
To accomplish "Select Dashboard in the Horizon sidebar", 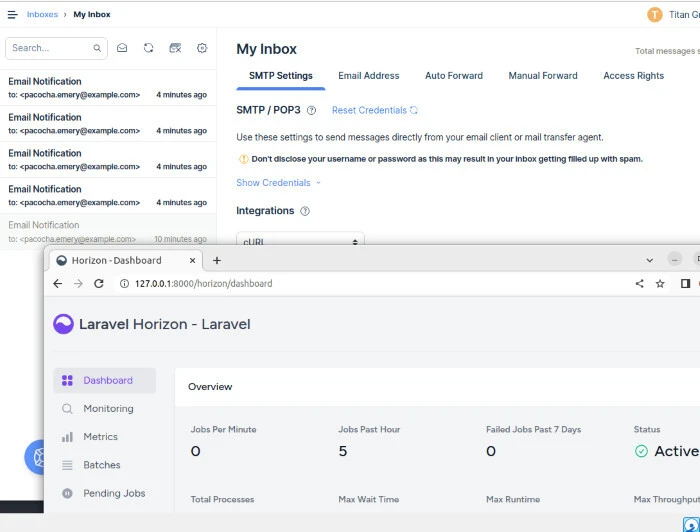I will click(x=104, y=380).
